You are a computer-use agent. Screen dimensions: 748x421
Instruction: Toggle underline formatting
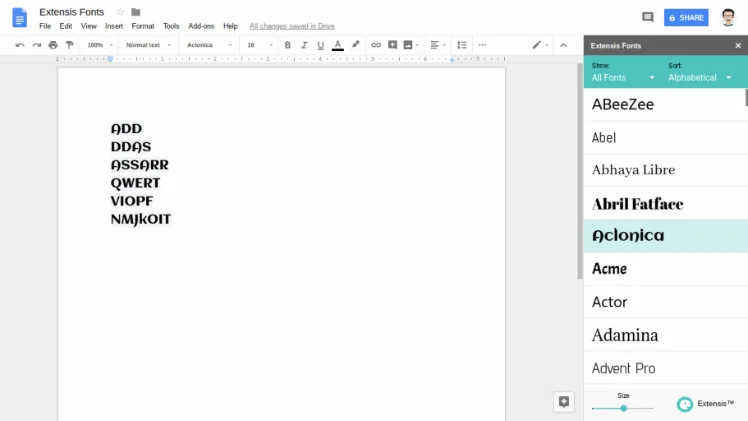click(321, 45)
